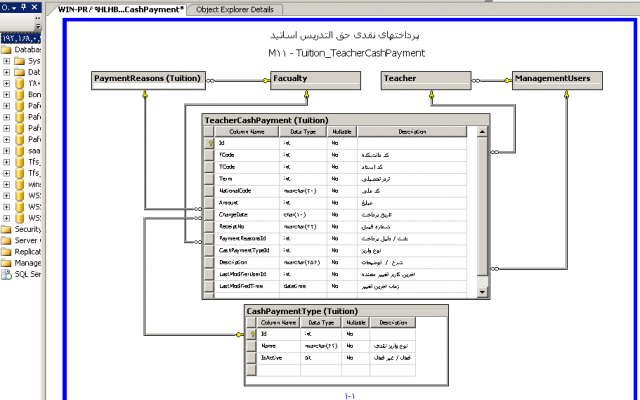Image resolution: width=640 pixels, height=400 pixels.
Task: Click the Name cell in CashPaymentType
Action: 279,346
